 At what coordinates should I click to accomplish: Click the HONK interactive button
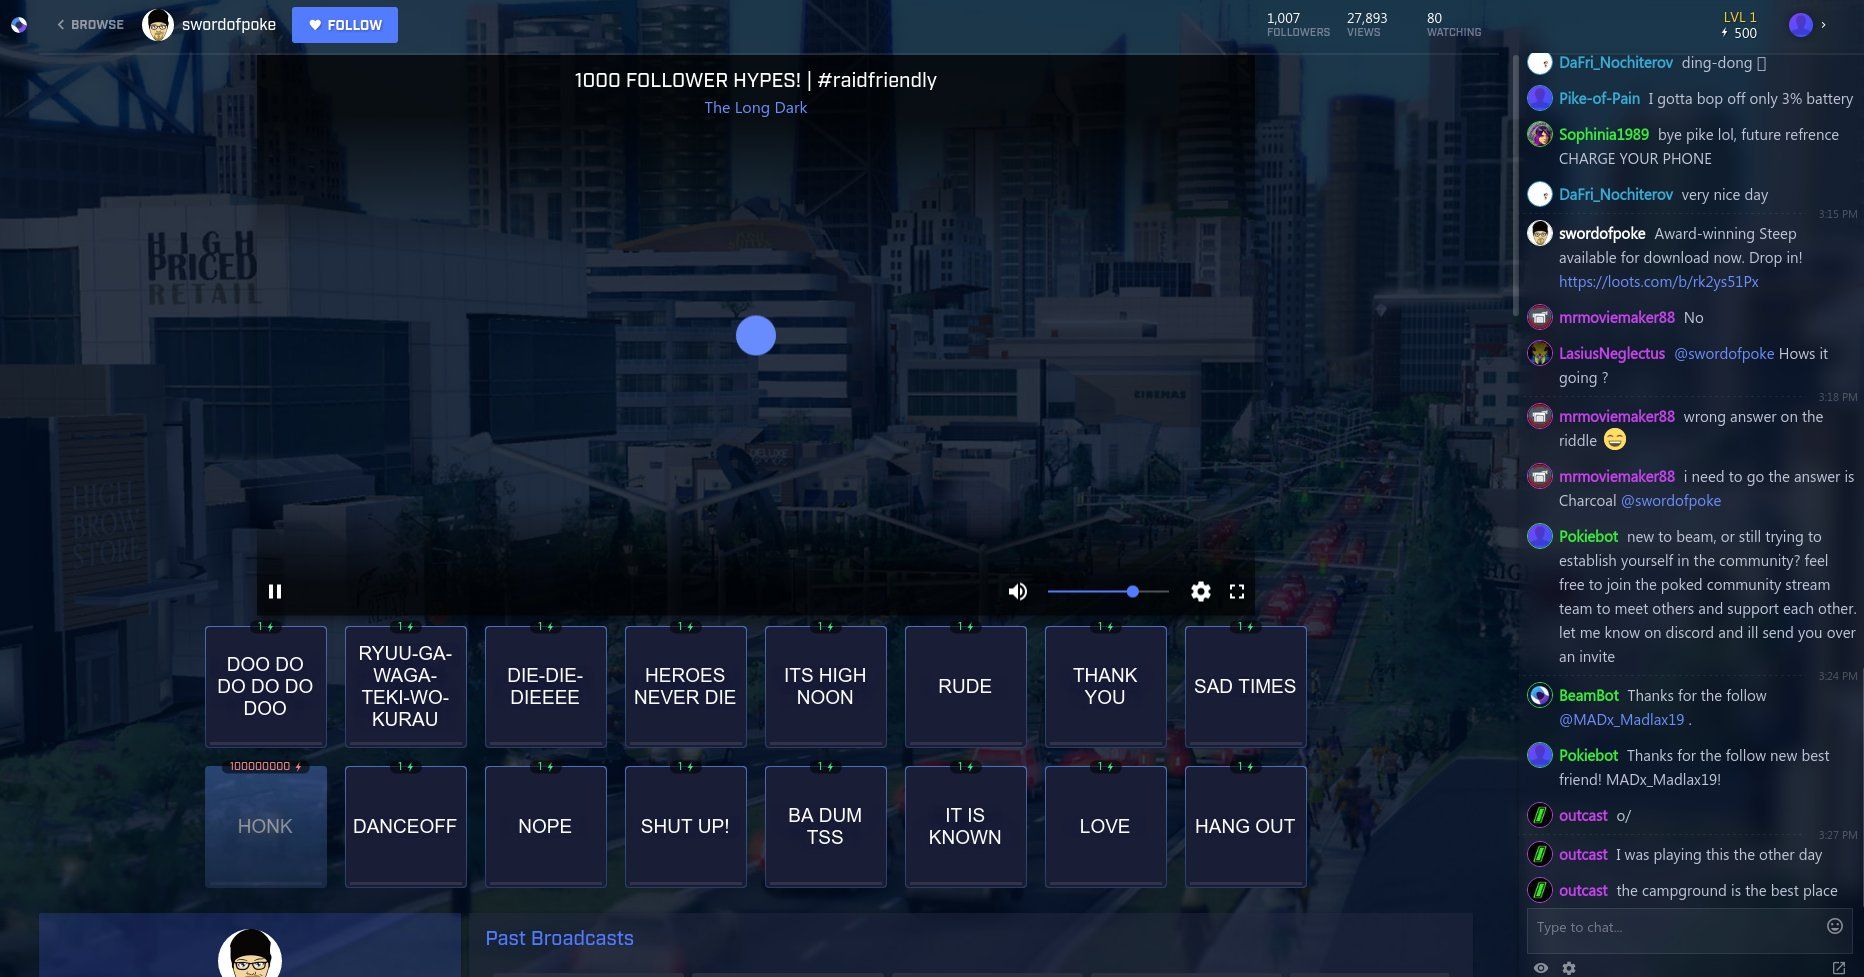(x=265, y=826)
